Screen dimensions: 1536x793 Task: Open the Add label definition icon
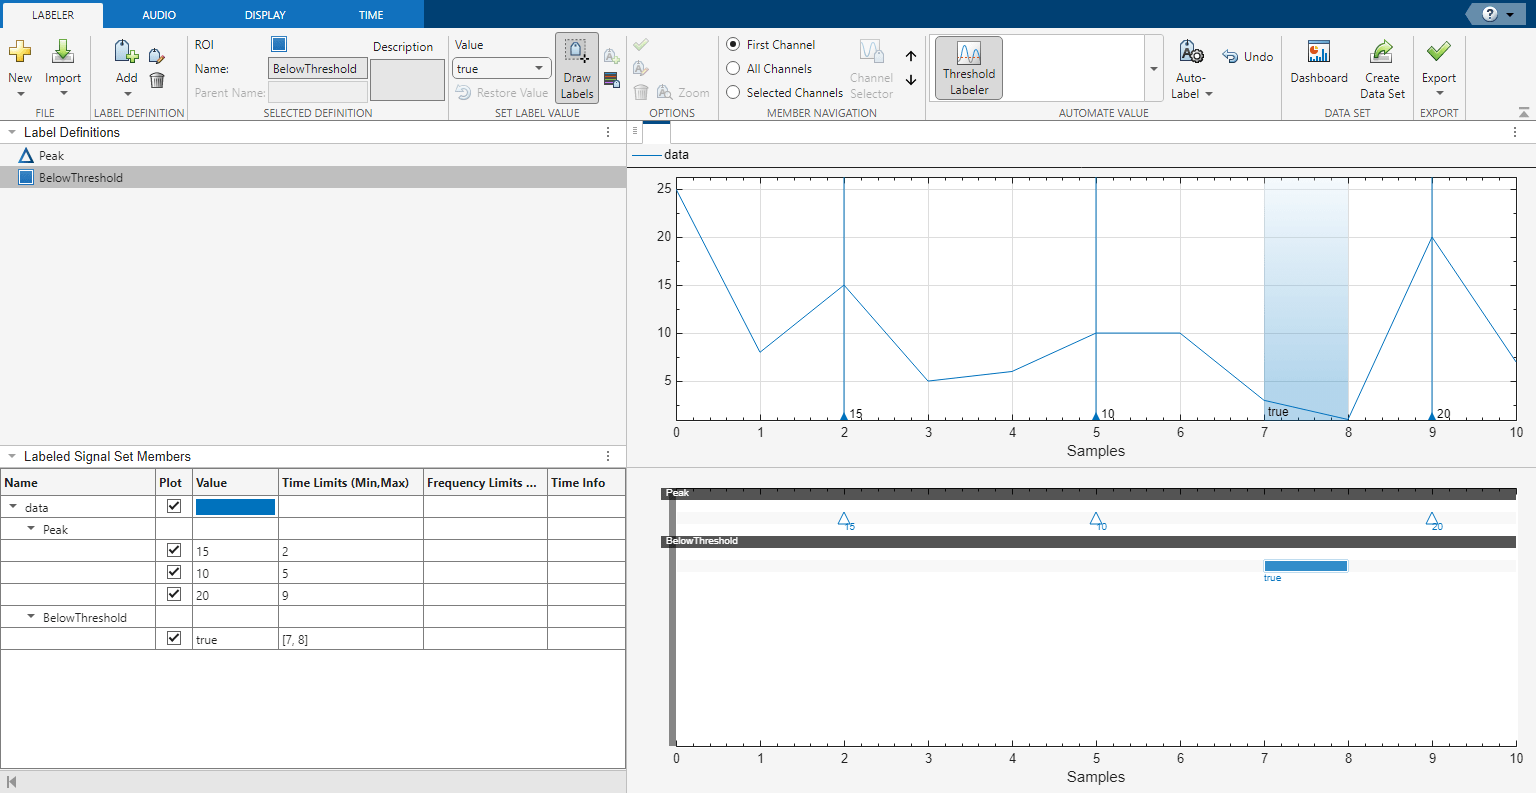tap(126, 52)
